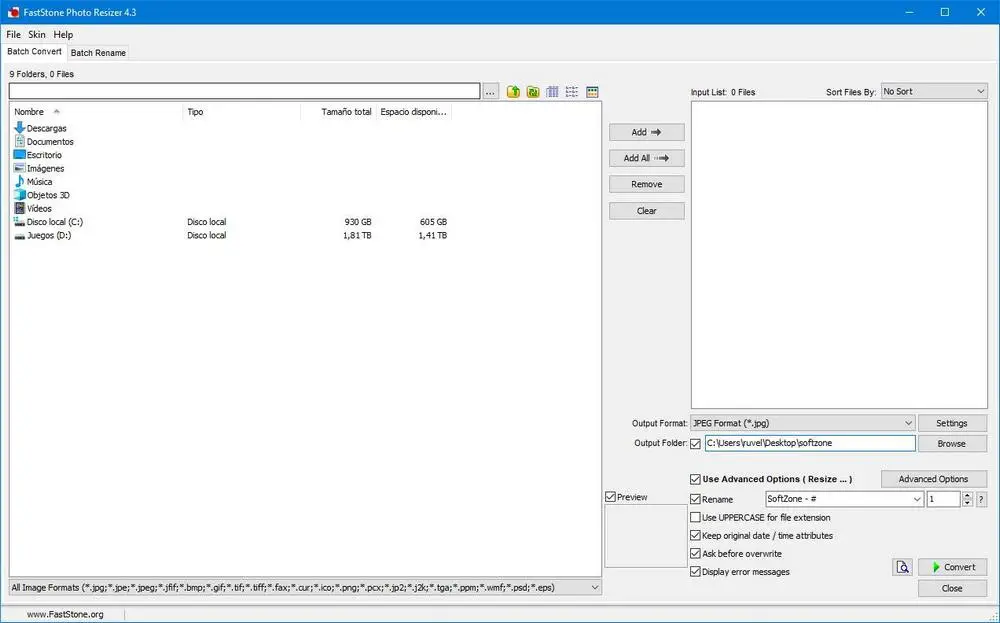Viewport: 1000px width, 623px height.
Task: Click Browse for output folder
Action: [952, 444]
